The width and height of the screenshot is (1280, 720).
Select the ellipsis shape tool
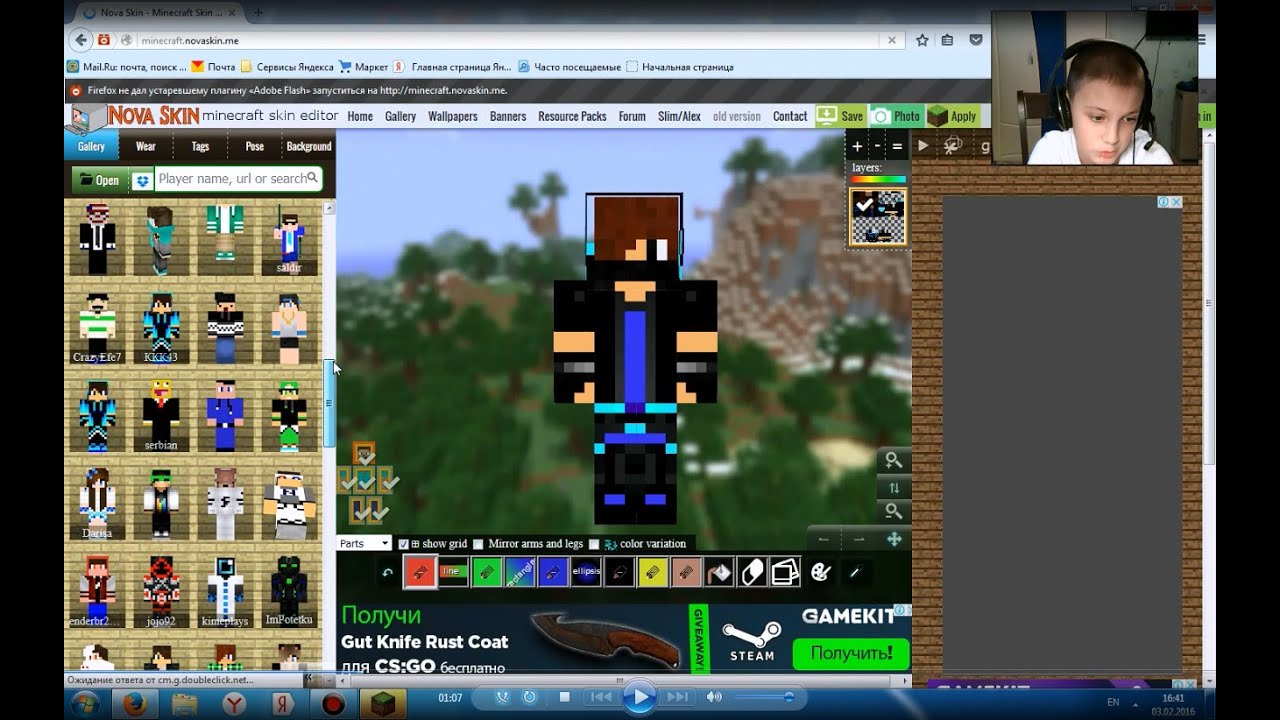pos(586,572)
